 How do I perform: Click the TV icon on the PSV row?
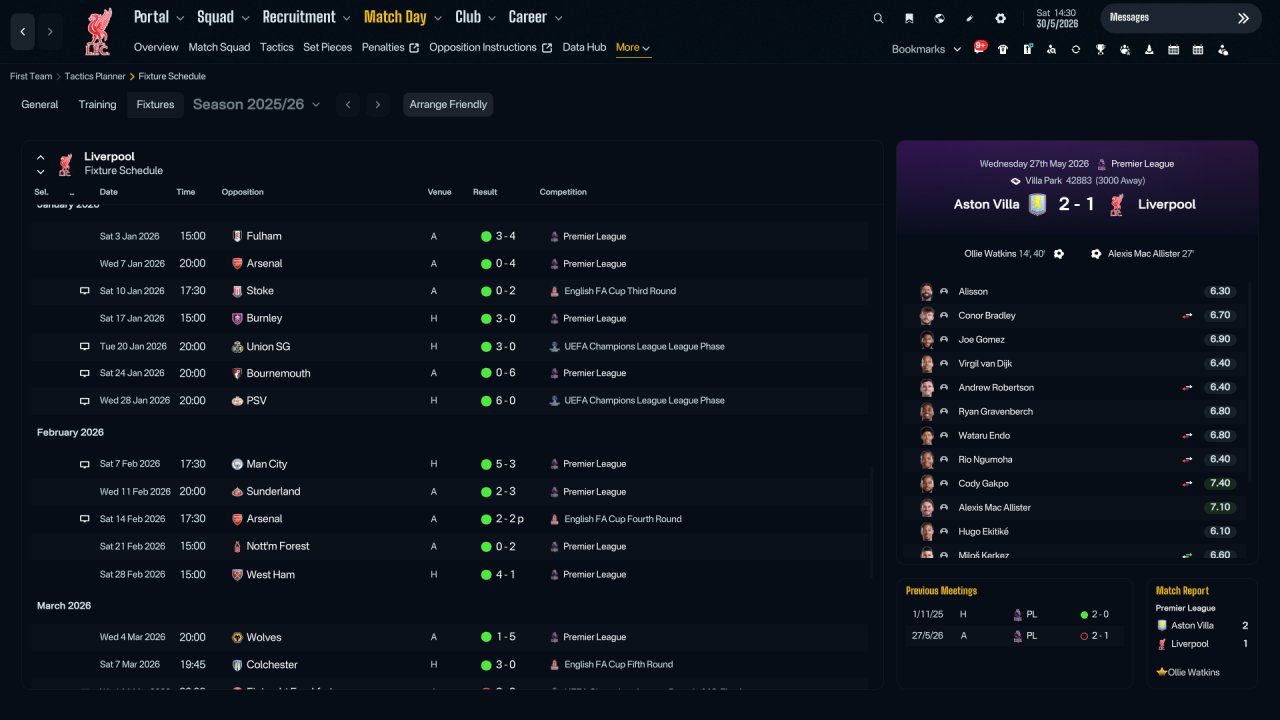[x=85, y=401]
